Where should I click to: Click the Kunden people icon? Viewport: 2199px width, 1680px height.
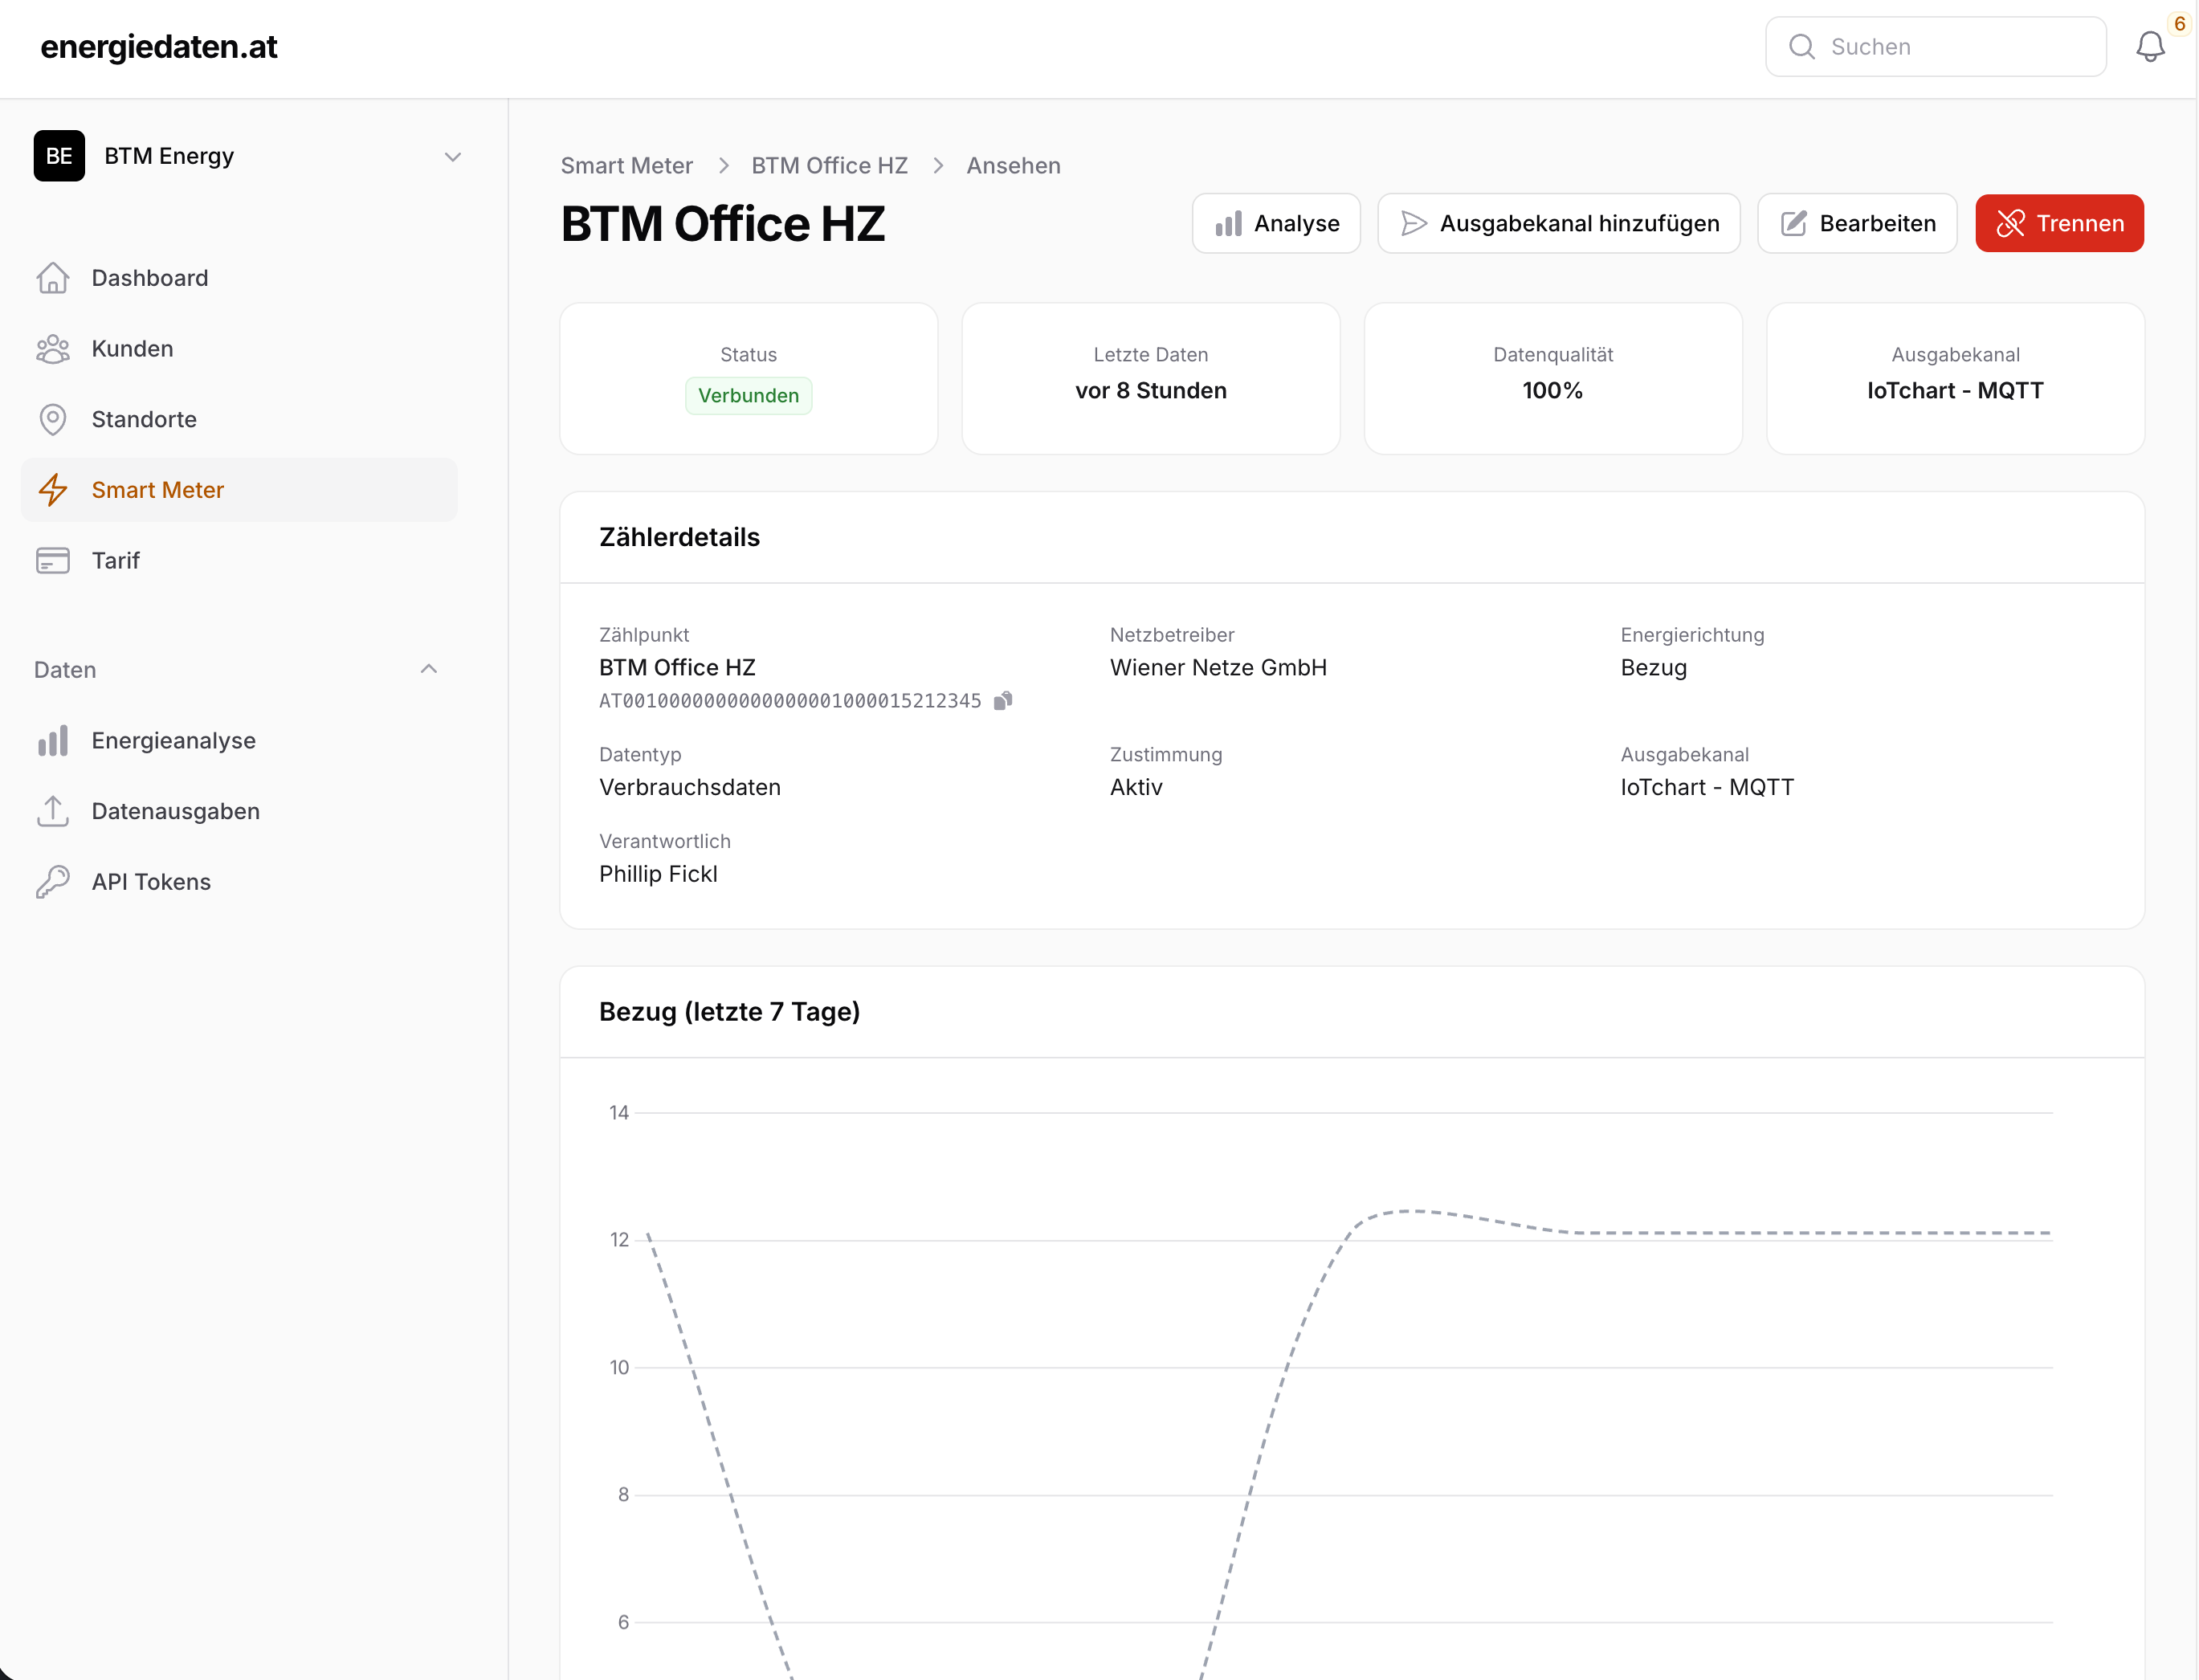pos(52,349)
